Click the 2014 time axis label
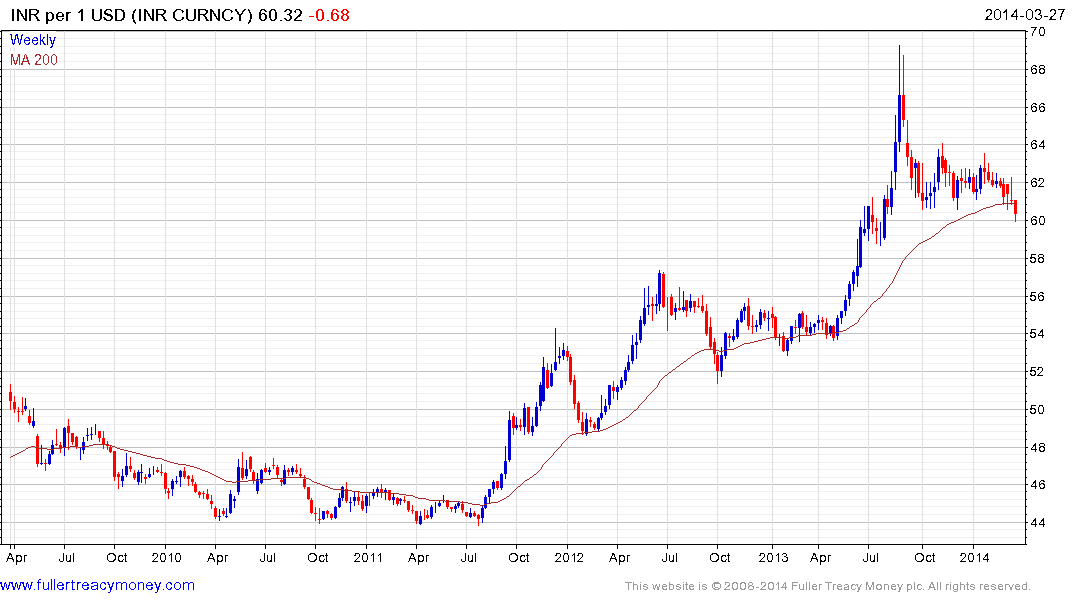1075x600 pixels. 974,557
